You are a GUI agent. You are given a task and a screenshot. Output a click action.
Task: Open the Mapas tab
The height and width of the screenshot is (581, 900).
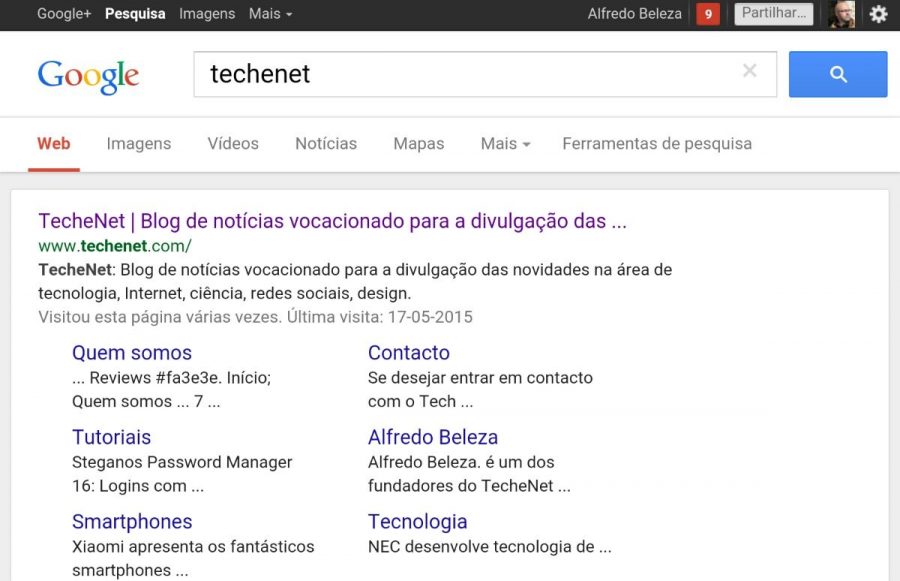pyautogui.click(x=418, y=143)
